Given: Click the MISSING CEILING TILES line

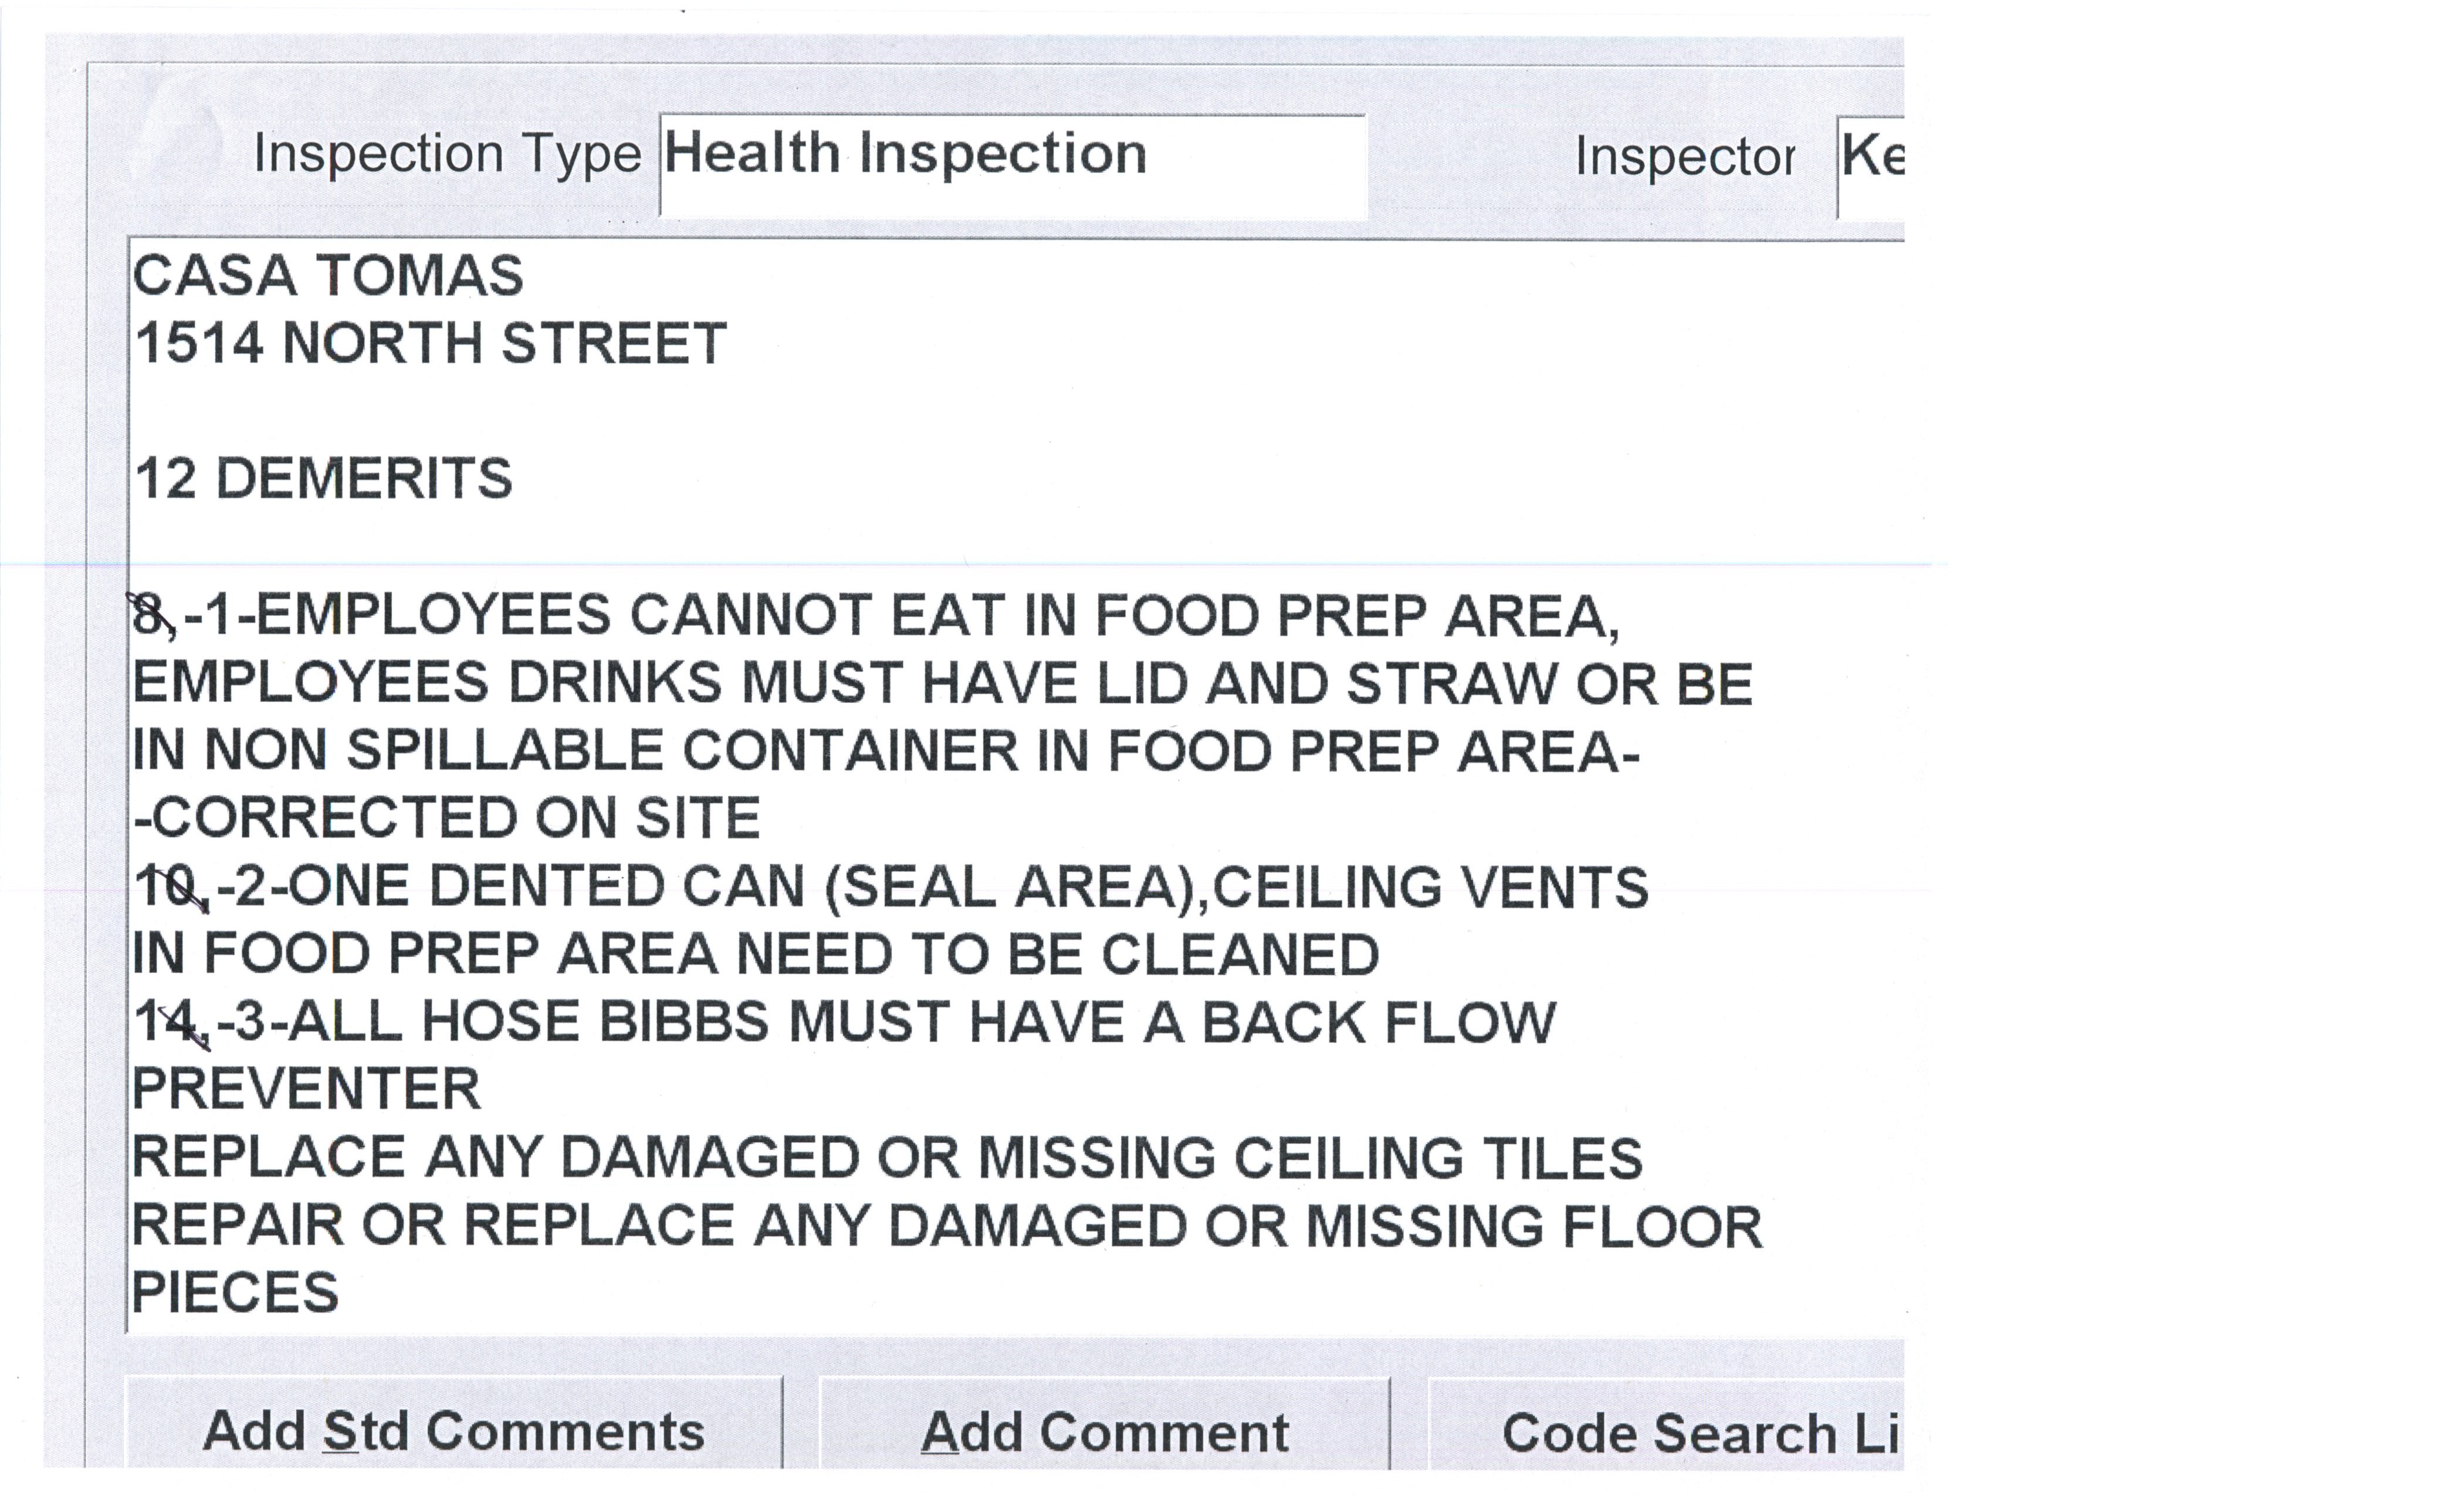Looking at the screenshot, I should pos(887,1157).
